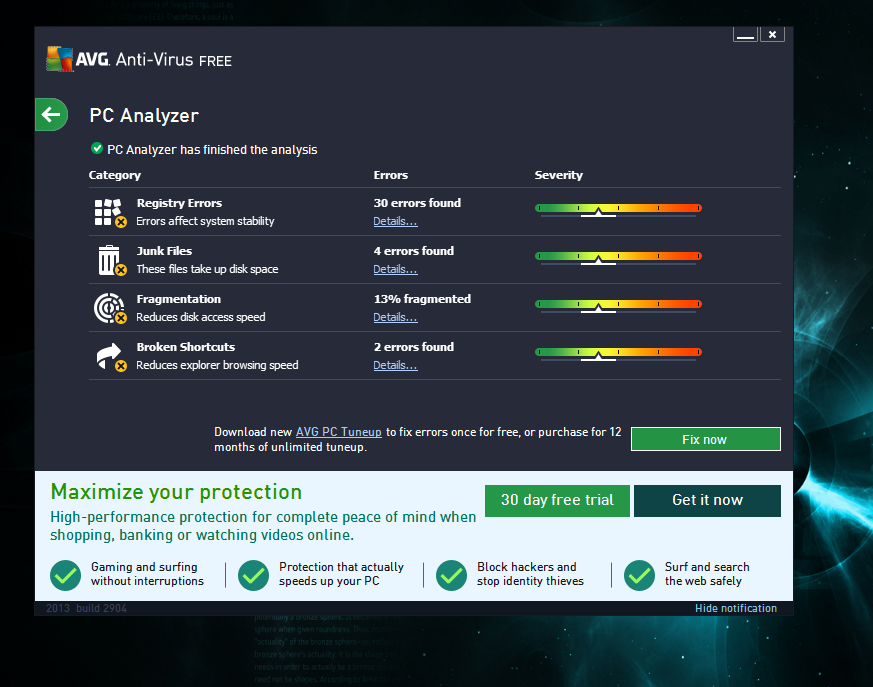The image size is (873, 687).
Task: Click the Junk Files title
Action: 164,251
